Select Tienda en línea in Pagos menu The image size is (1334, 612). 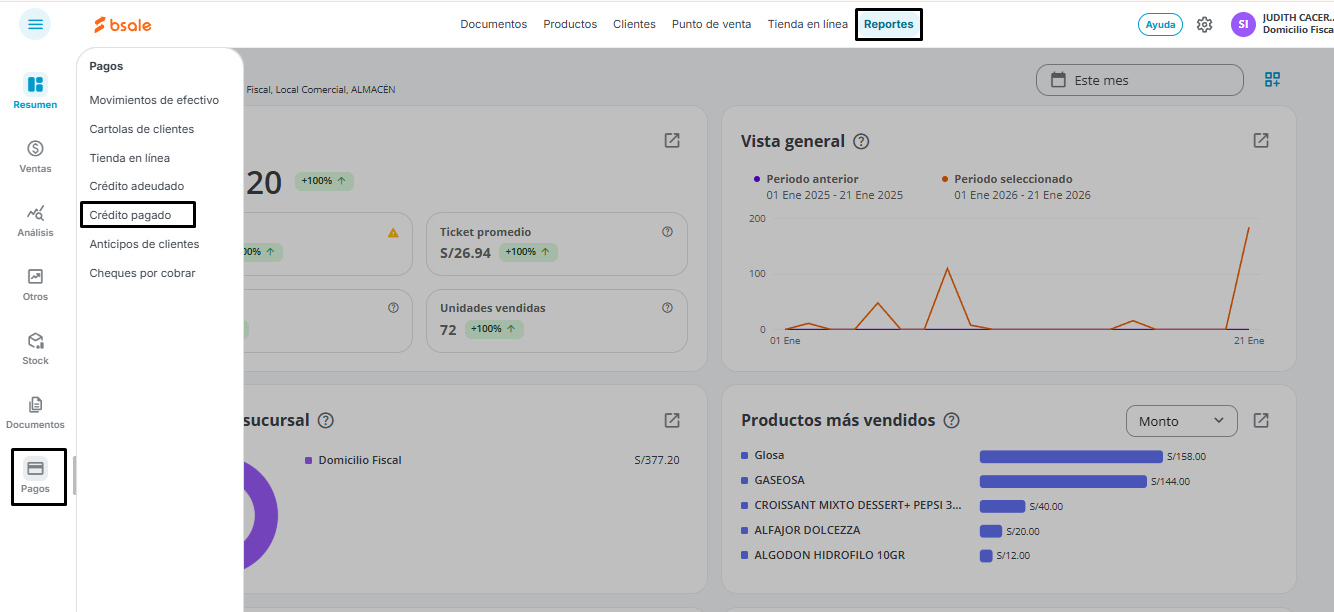130,158
